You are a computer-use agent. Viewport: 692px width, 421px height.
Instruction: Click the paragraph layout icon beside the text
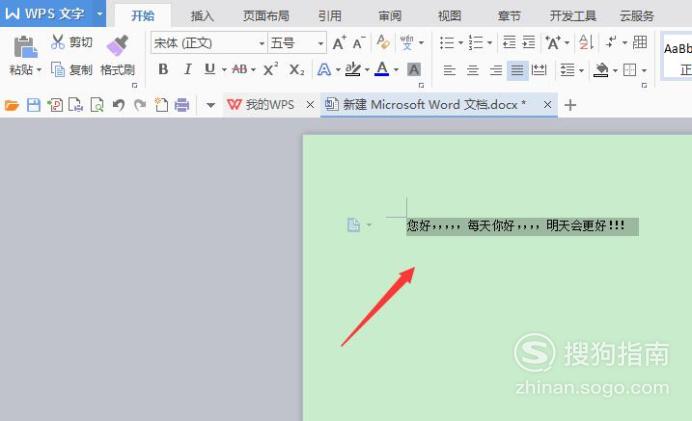click(x=354, y=225)
